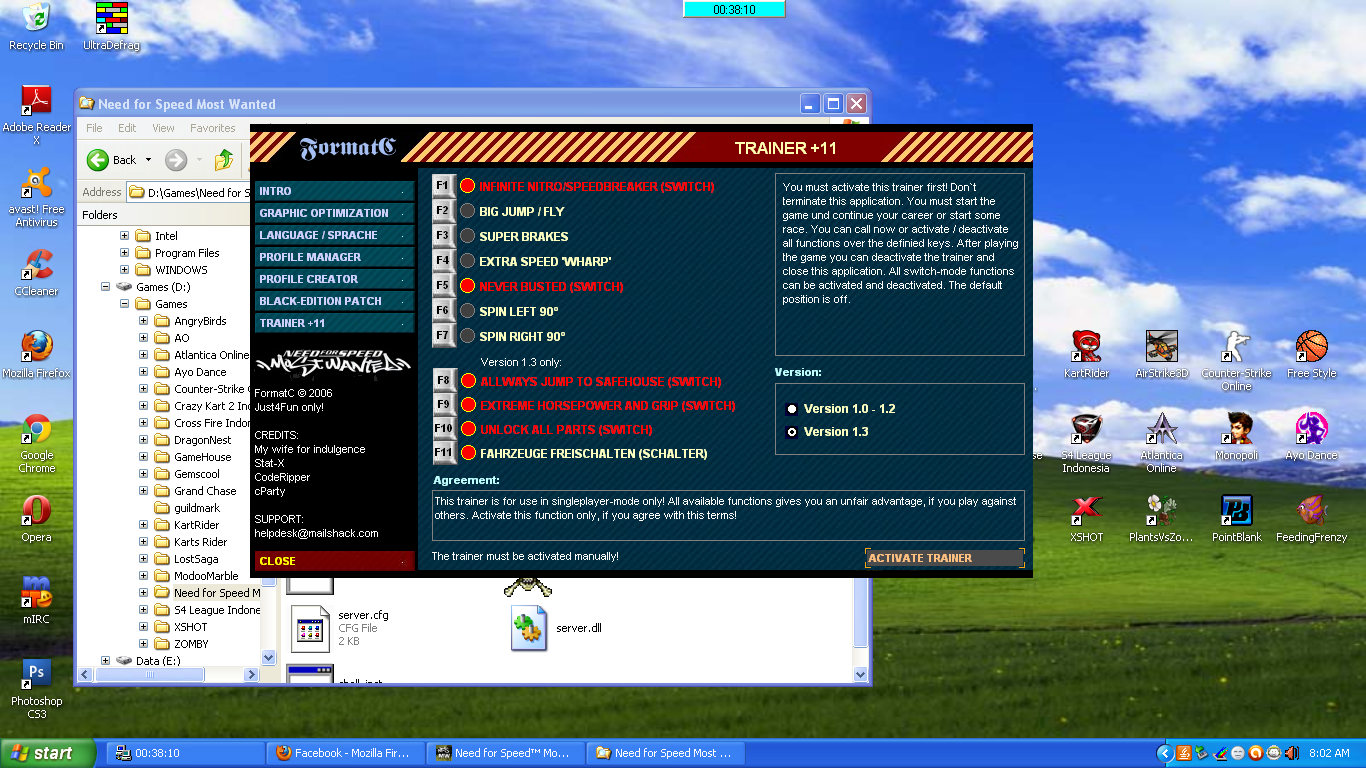
Task: Open the INTRO trainer menu item
Action: pos(335,191)
